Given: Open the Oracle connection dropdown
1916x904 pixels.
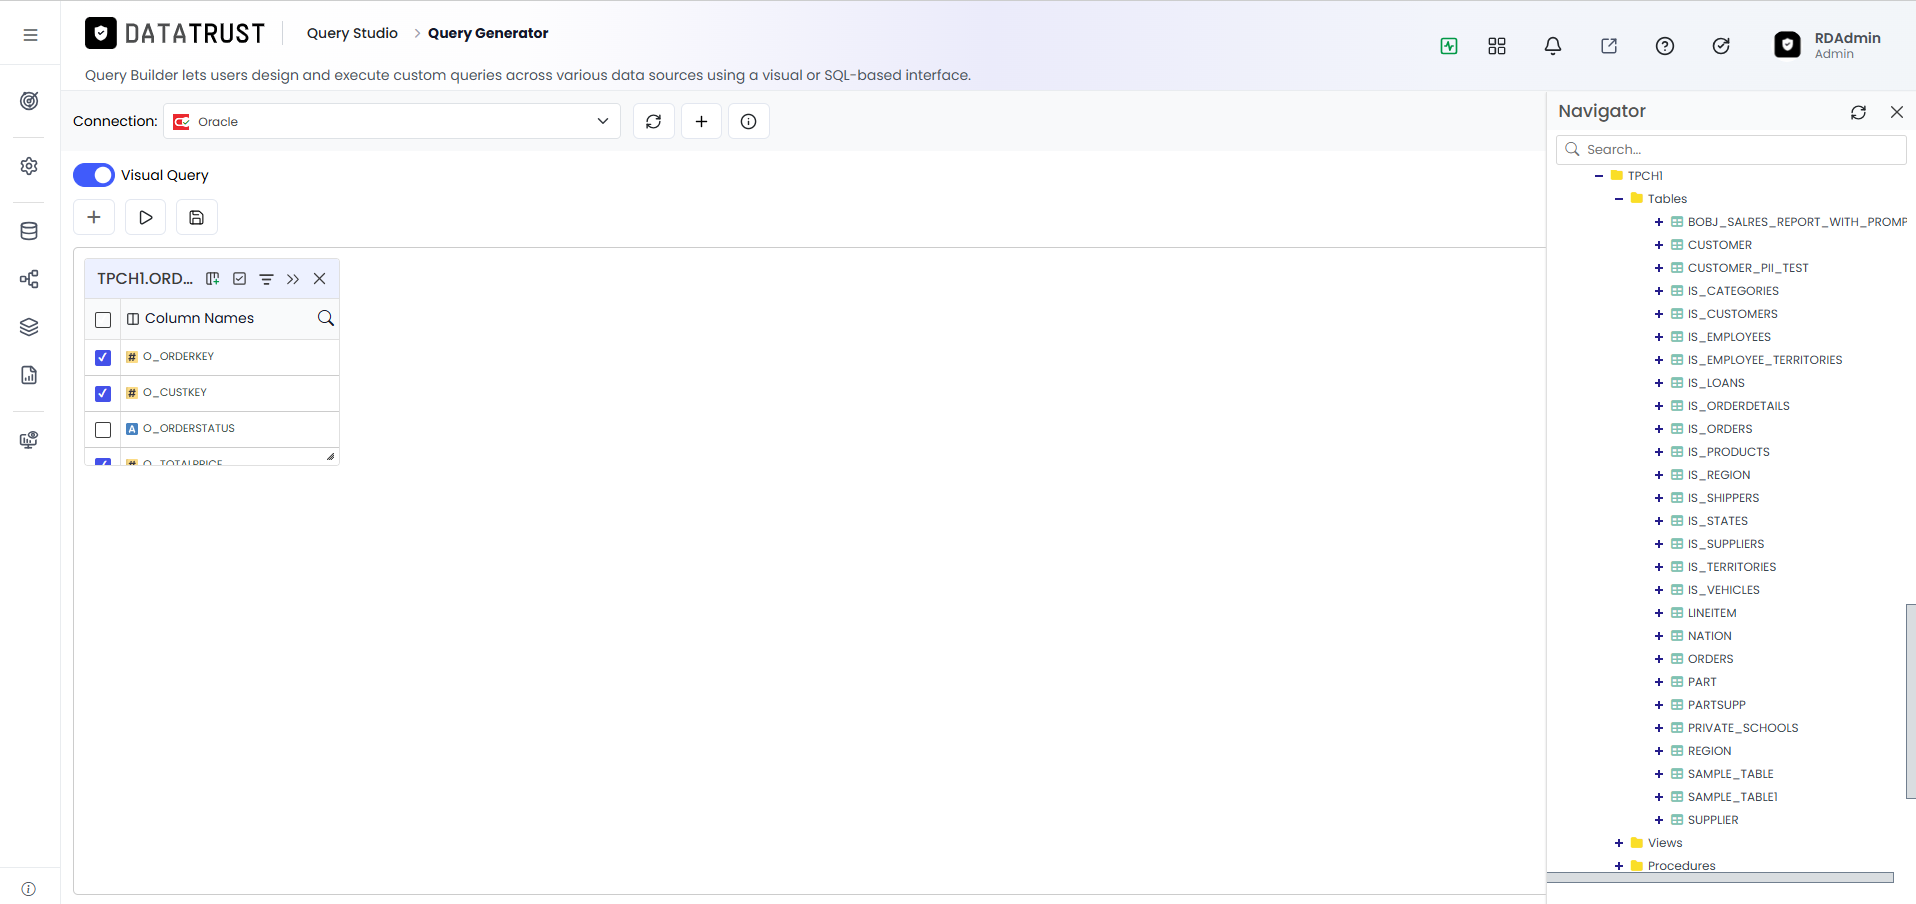Looking at the screenshot, I should [392, 121].
